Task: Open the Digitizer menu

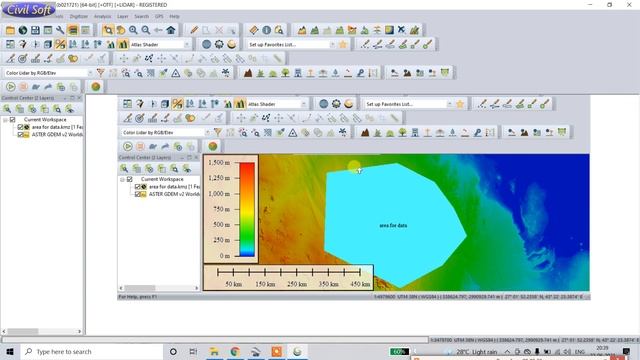Action: (79, 16)
